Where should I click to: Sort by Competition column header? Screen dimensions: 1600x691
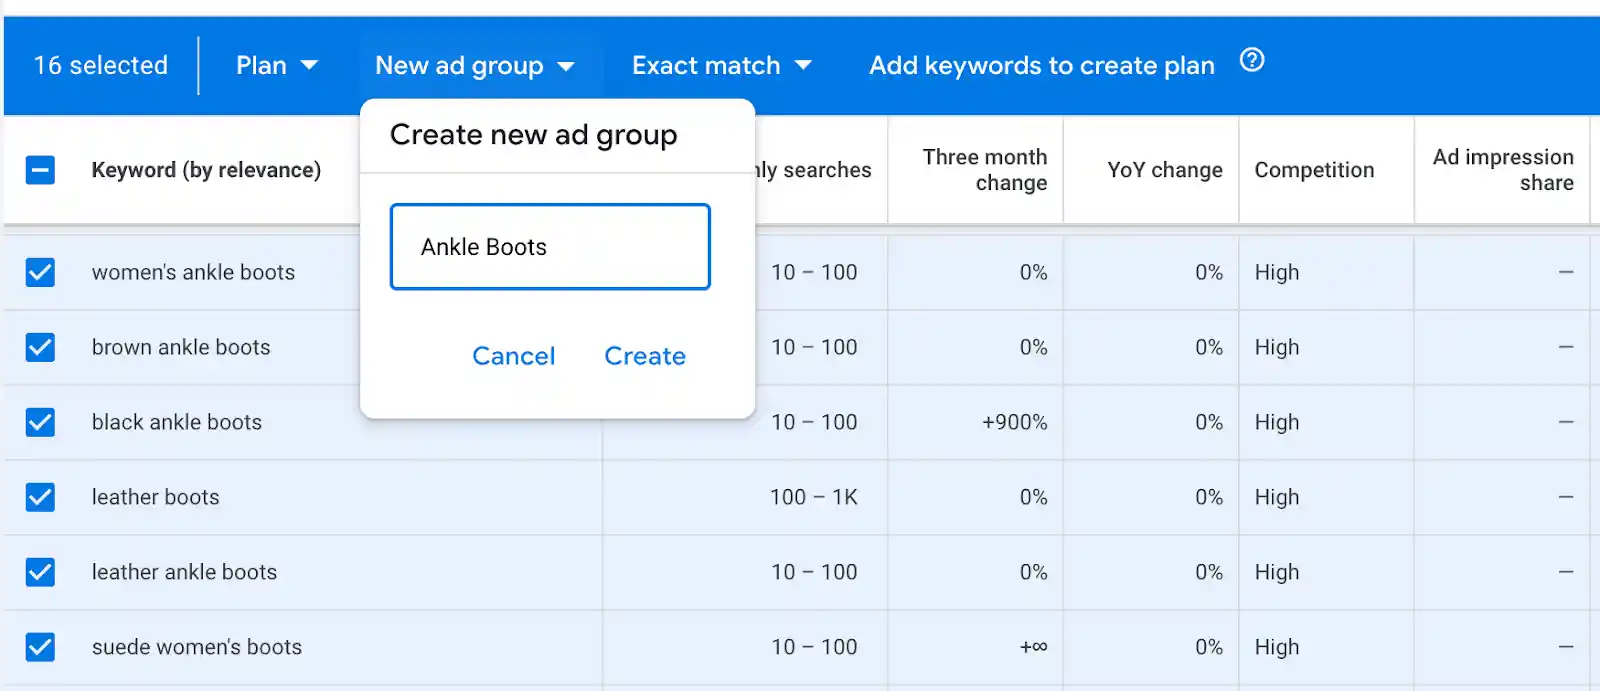(1314, 170)
